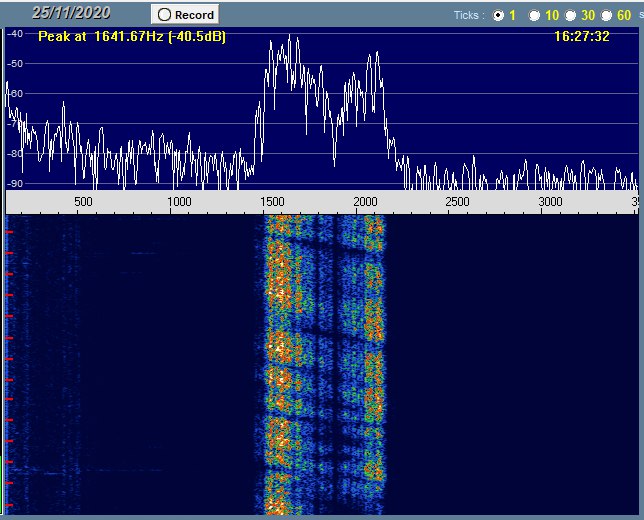Click the Peak at 1641.67Hz readout
644x520 pixels.
(131, 36)
